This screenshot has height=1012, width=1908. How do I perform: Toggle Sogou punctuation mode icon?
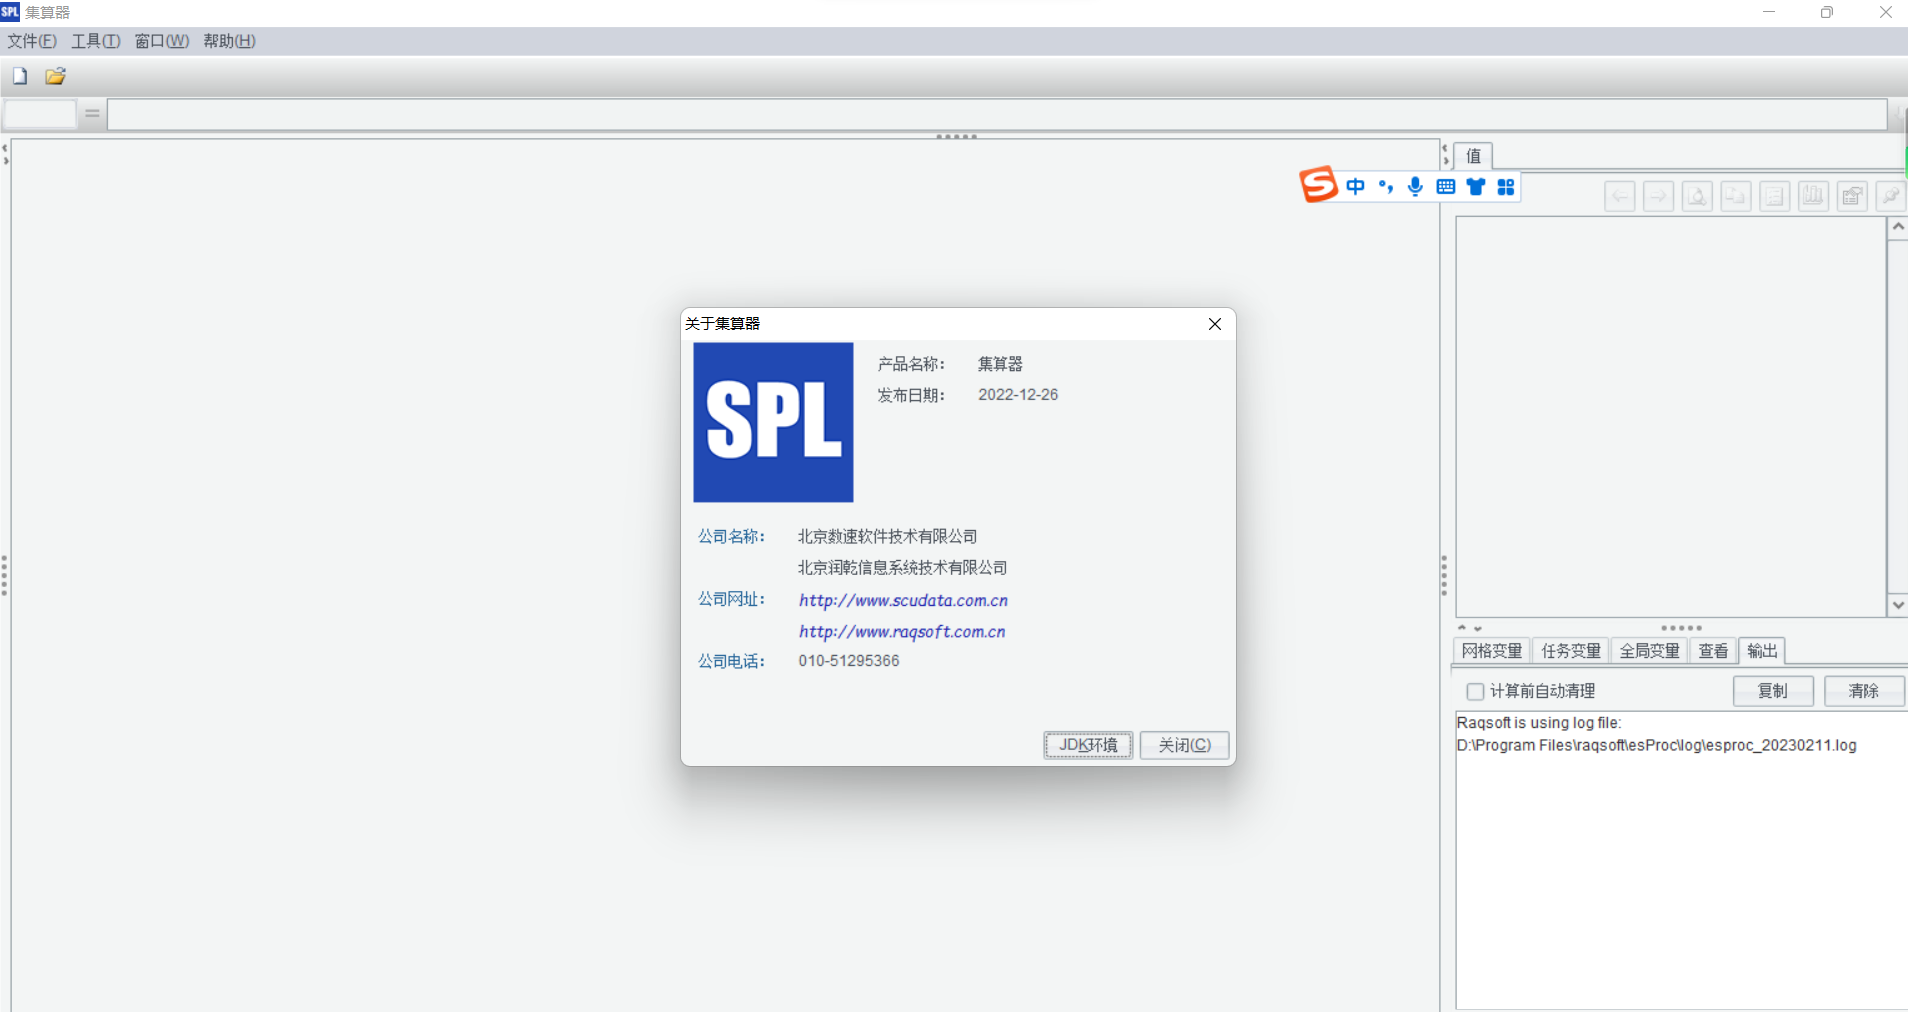[x=1386, y=187]
